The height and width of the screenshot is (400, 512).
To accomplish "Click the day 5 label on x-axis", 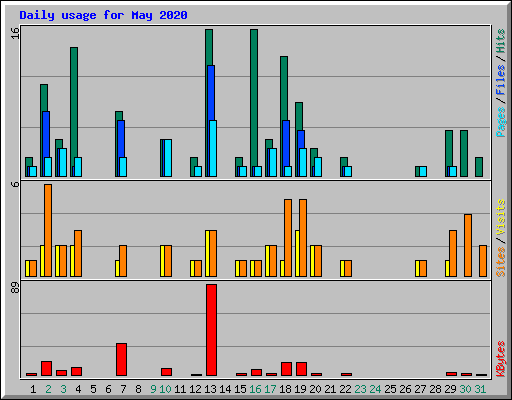I will pos(93,389).
